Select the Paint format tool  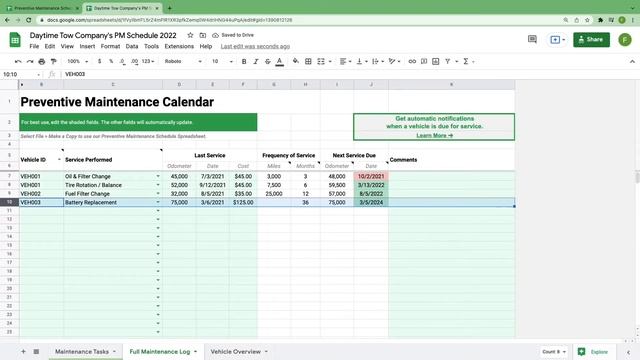point(53,61)
